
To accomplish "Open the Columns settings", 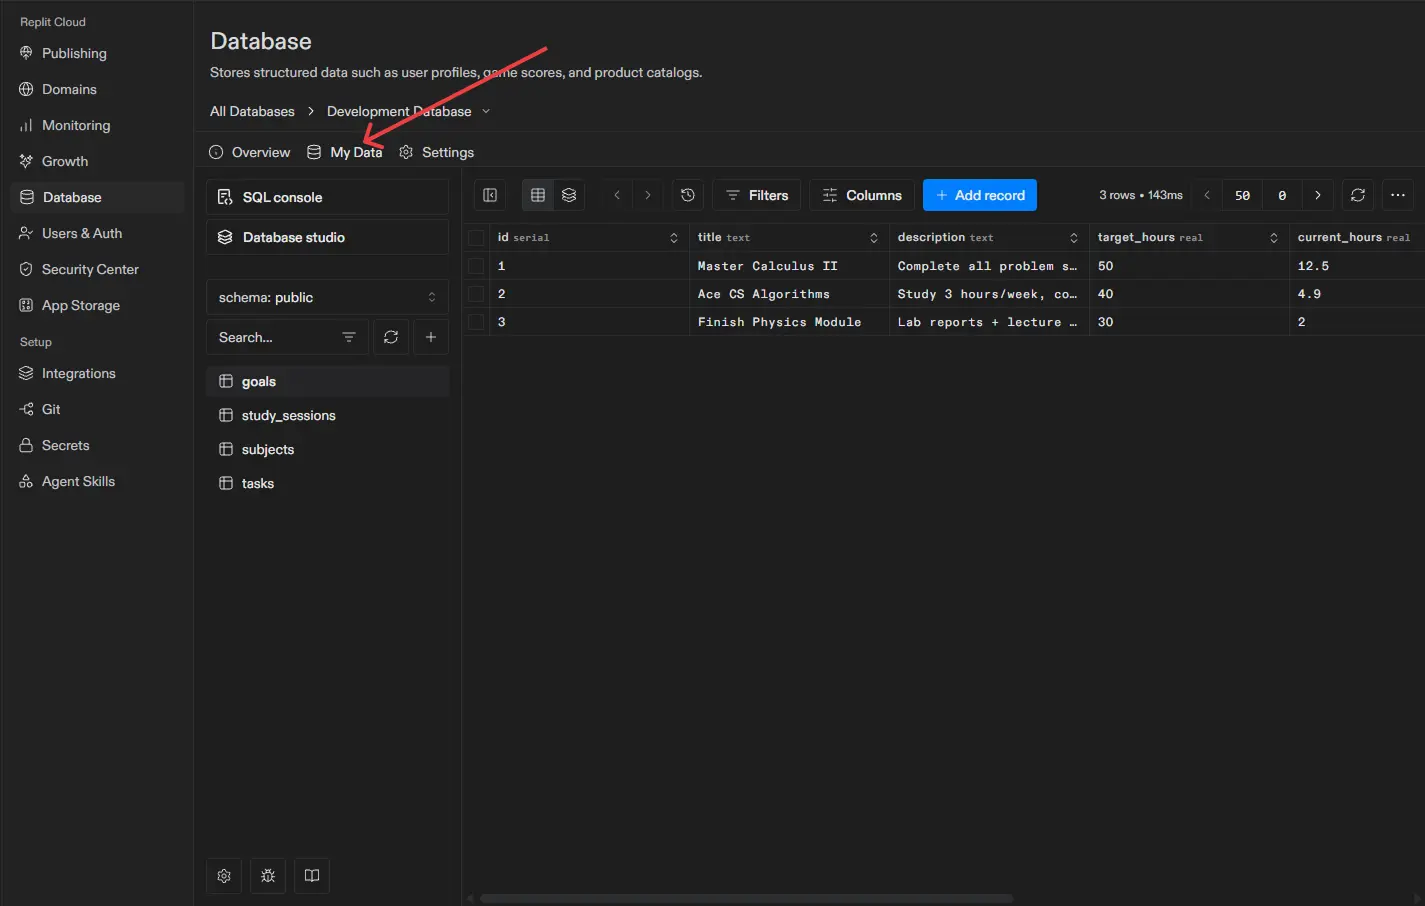I will click(x=862, y=195).
